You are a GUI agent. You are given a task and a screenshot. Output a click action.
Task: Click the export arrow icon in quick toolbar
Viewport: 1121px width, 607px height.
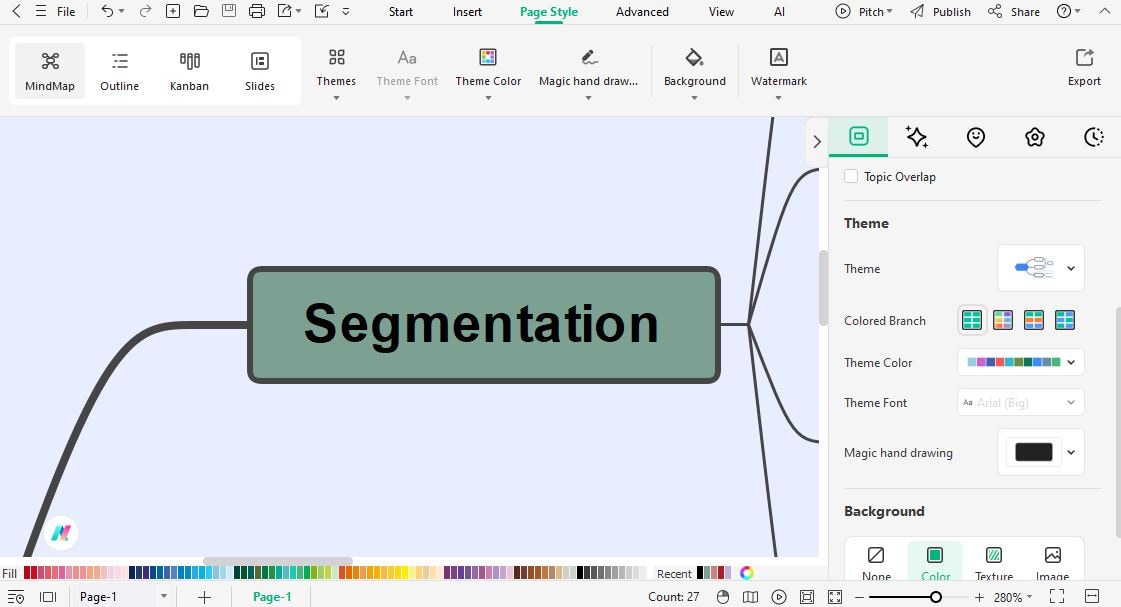(x=285, y=11)
